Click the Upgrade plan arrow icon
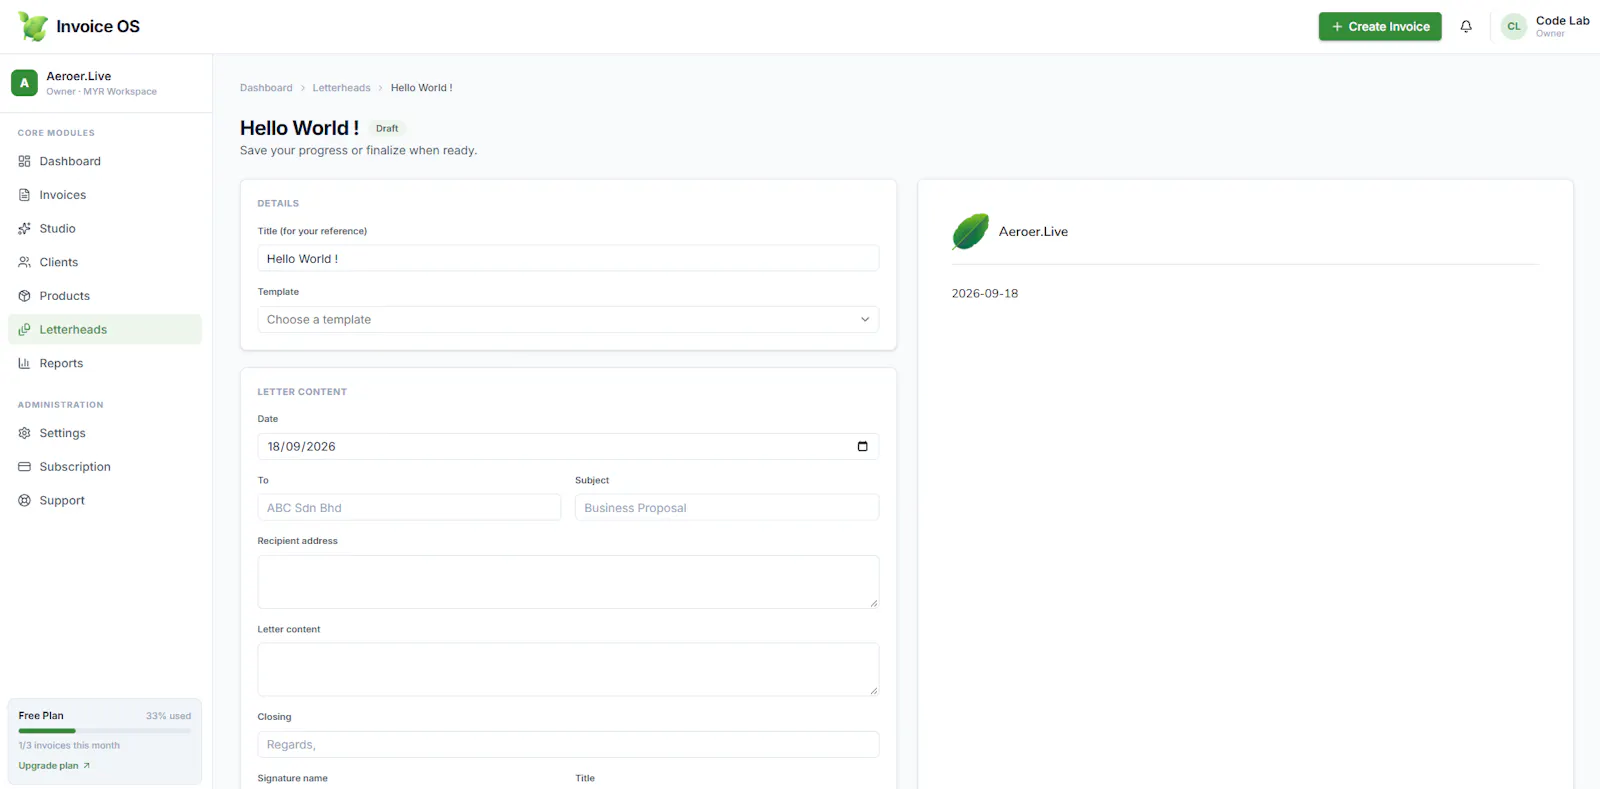Viewport: 1600px width, 789px height. pyautogui.click(x=86, y=766)
